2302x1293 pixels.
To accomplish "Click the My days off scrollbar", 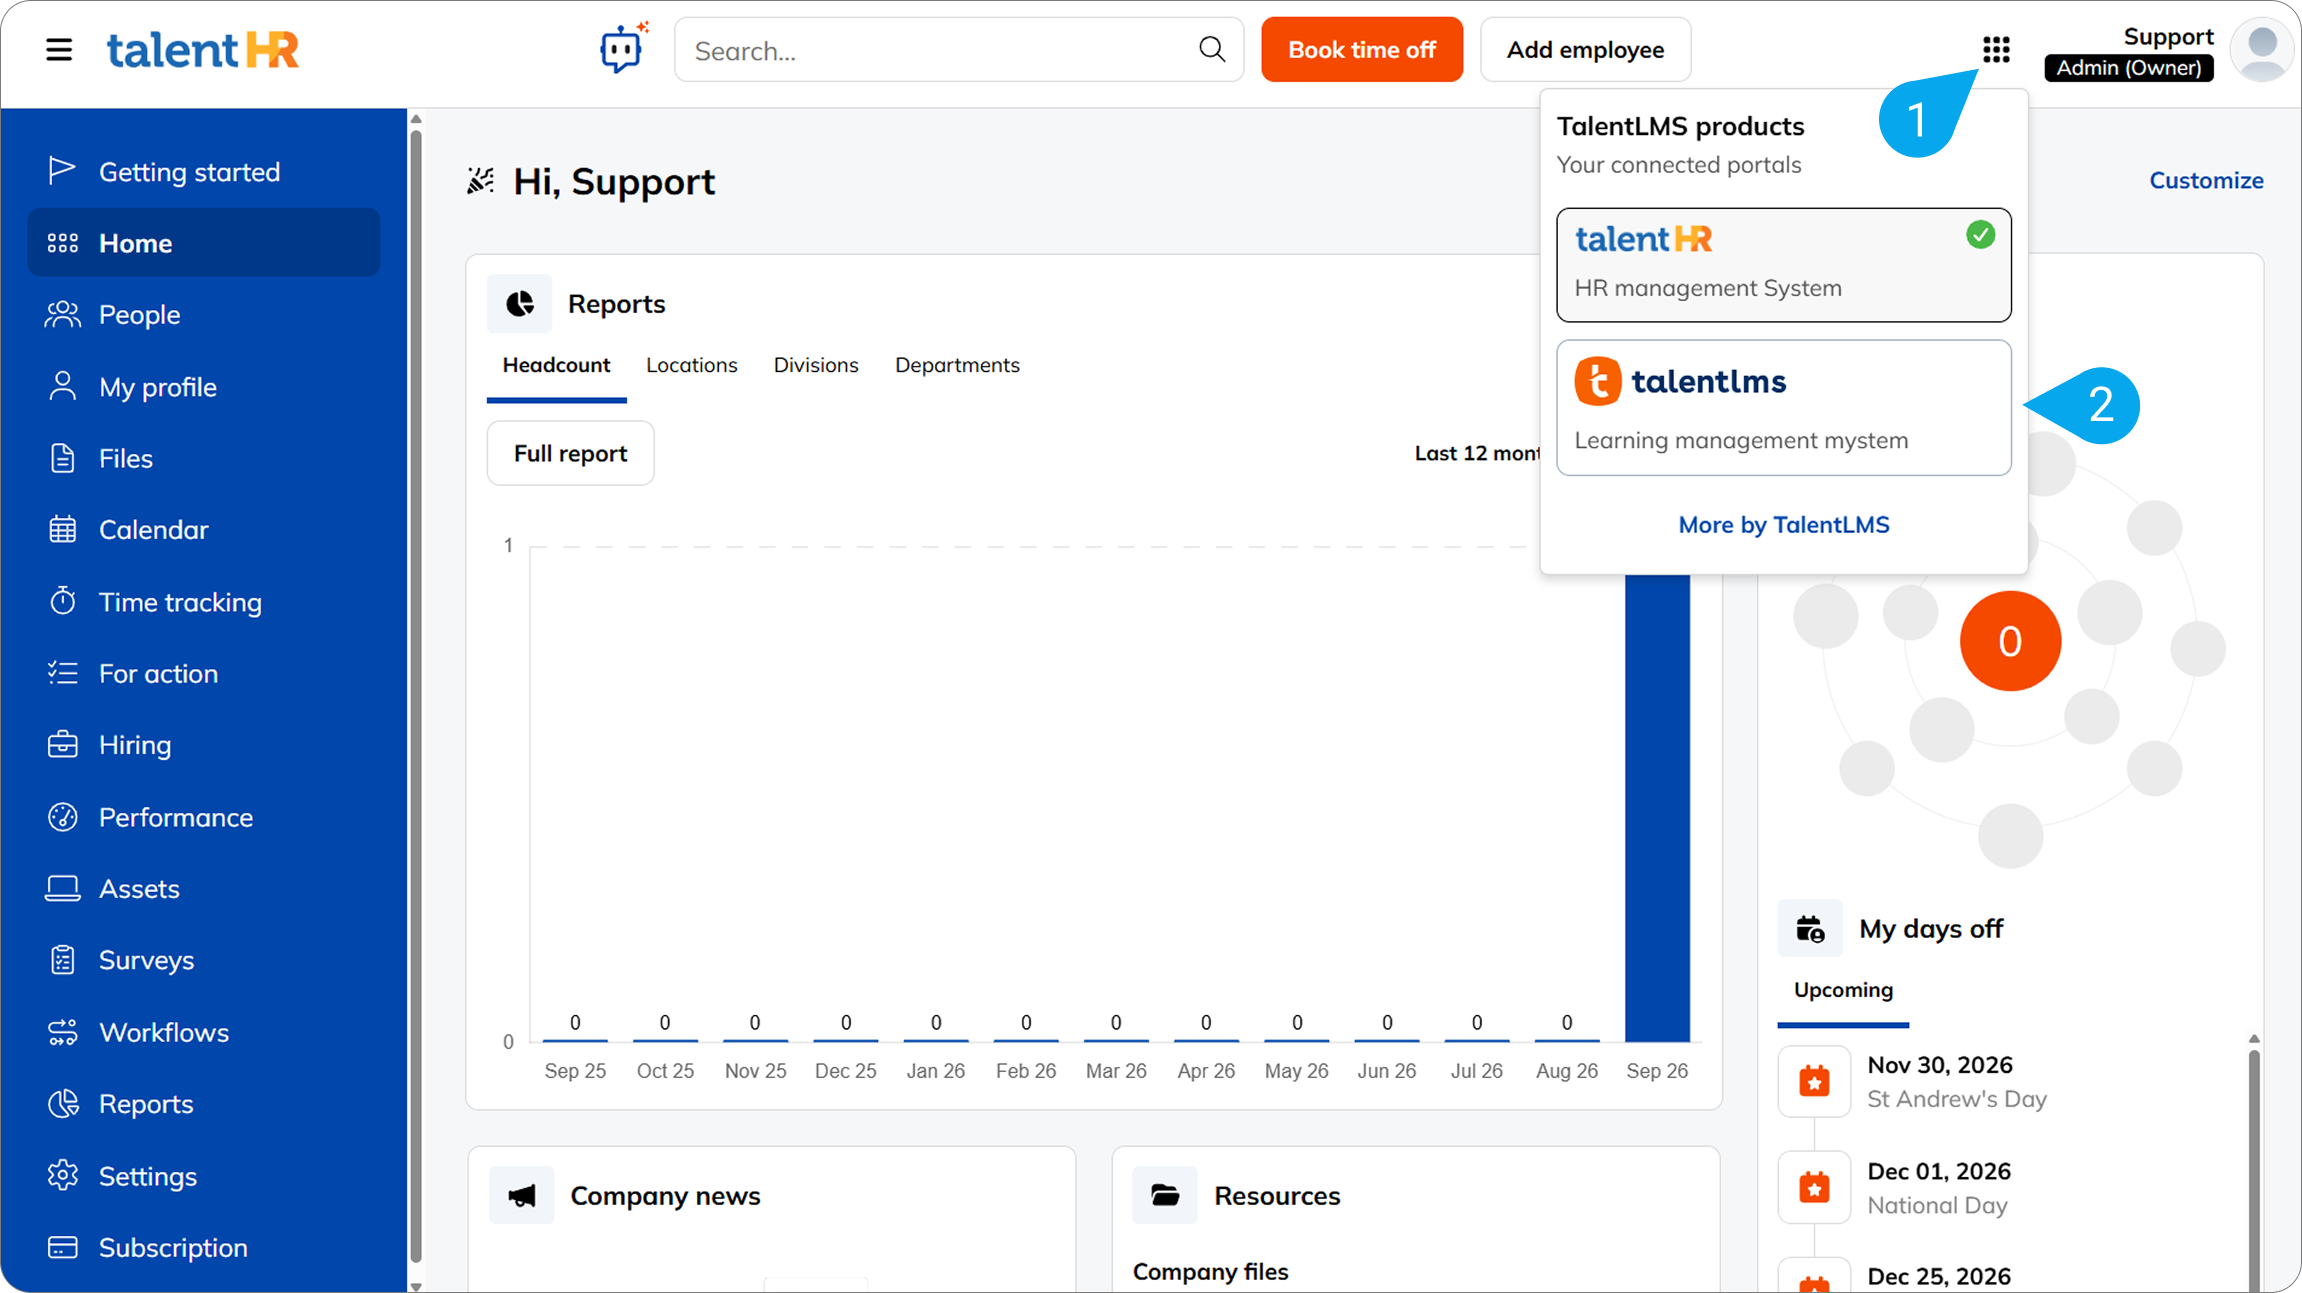I will click(x=2254, y=1170).
